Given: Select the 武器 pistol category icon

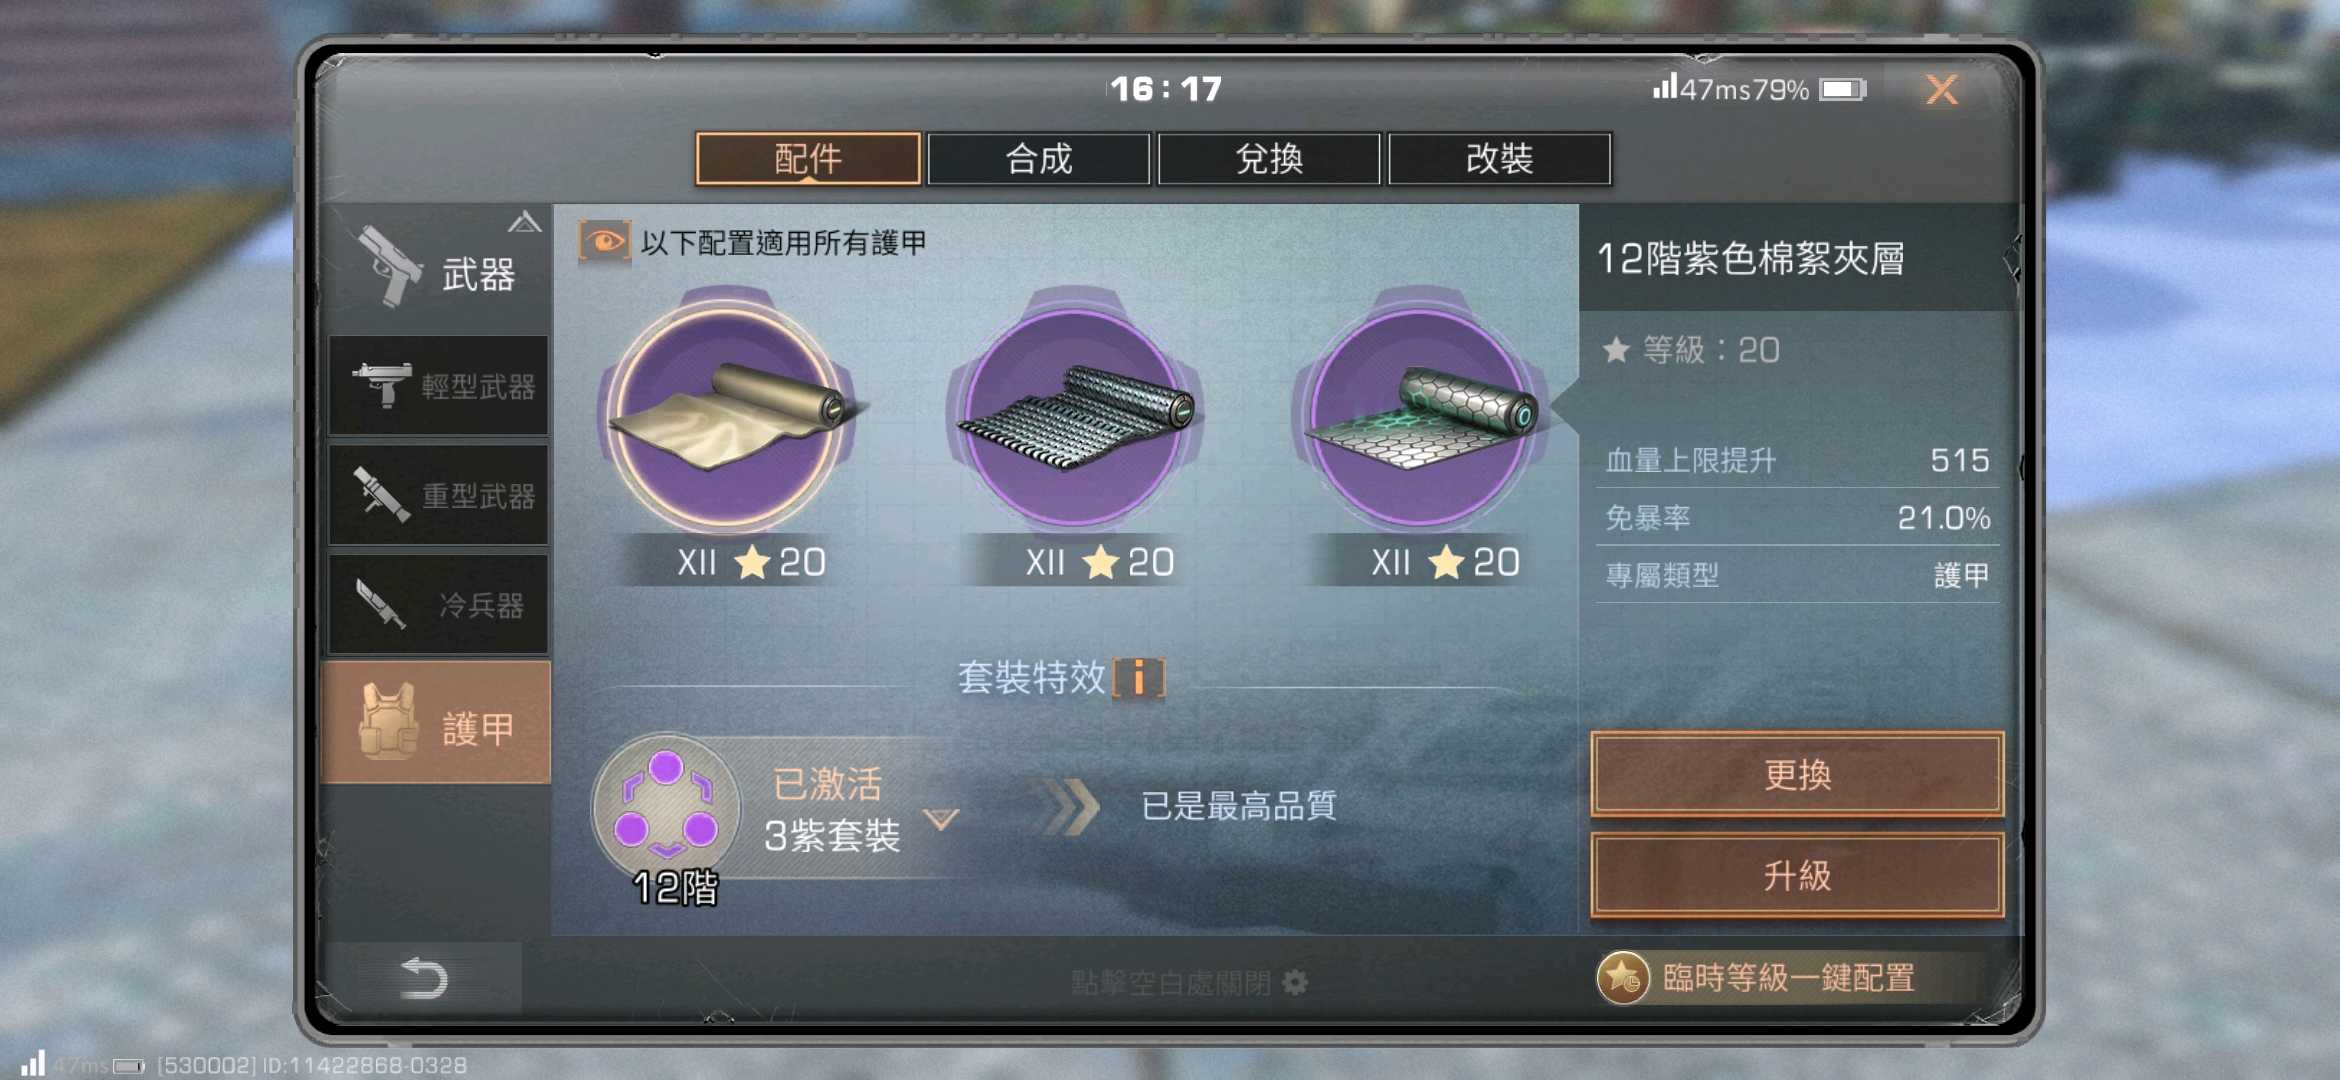Looking at the screenshot, I should click(x=391, y=266).
